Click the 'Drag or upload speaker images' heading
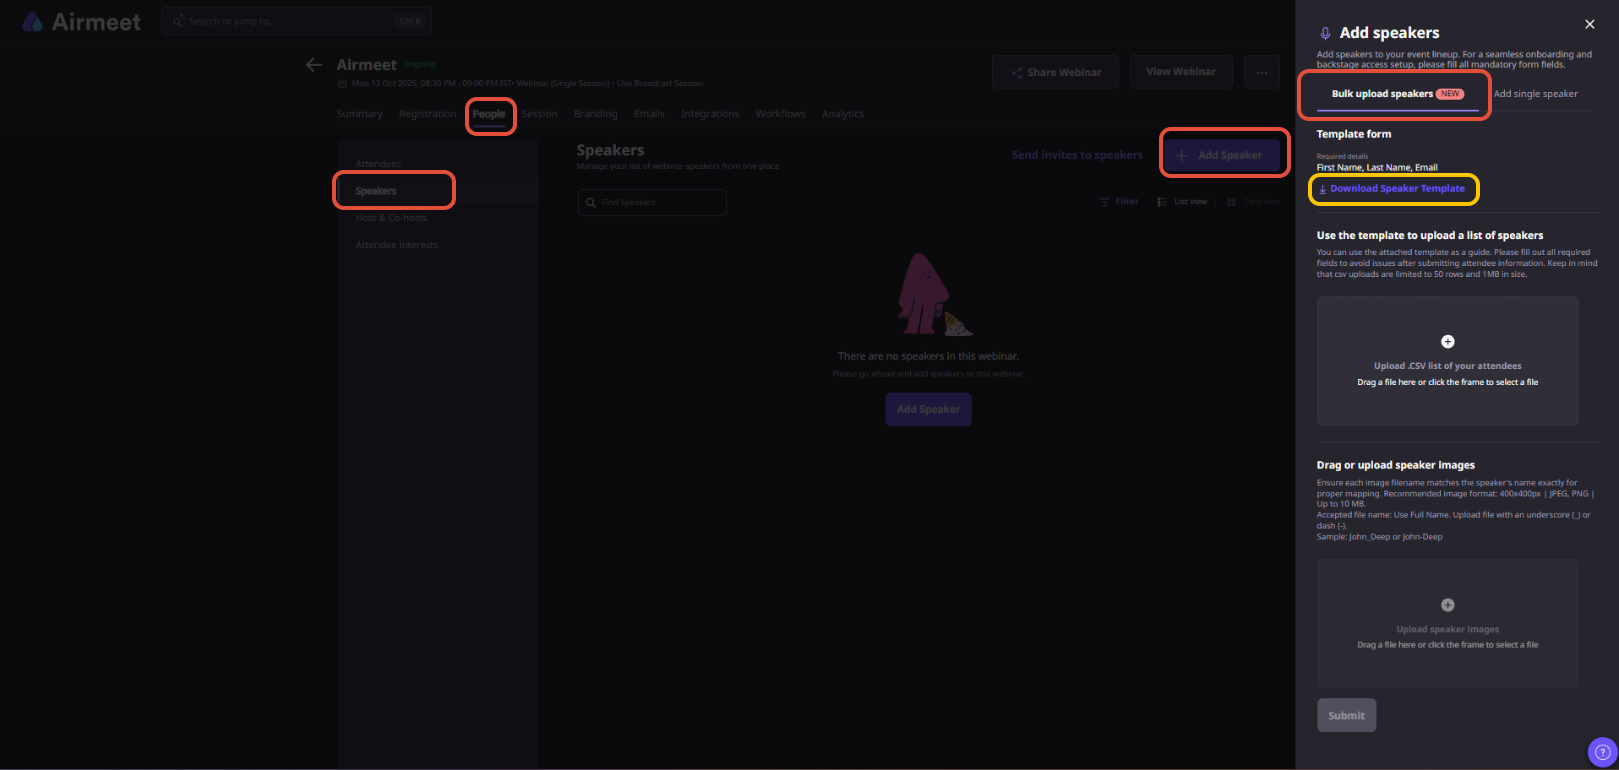The height and width of the screenshot is (770, 1619). tap(1396, 465)
